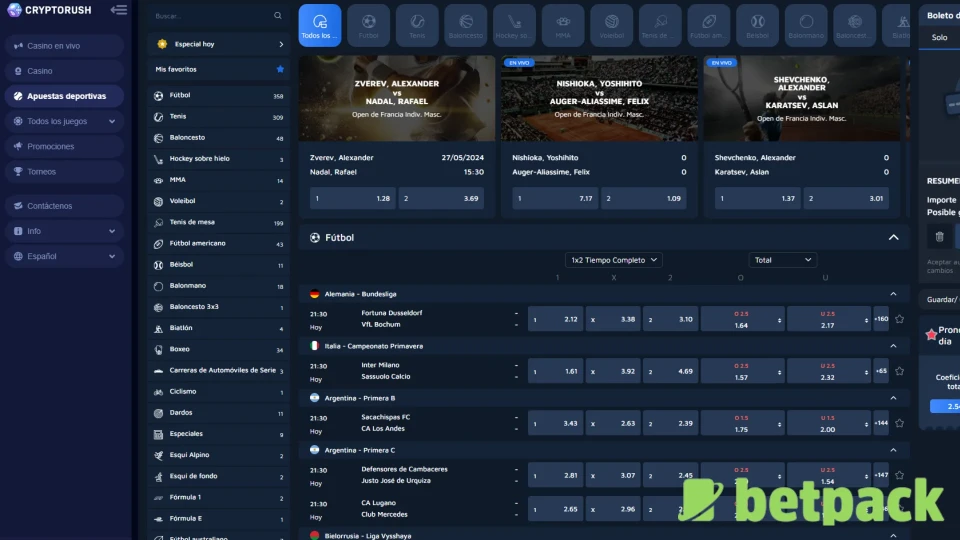Select Under 2.5 at 2.32 Inter match
960x540 pixels.
[828, 371]
